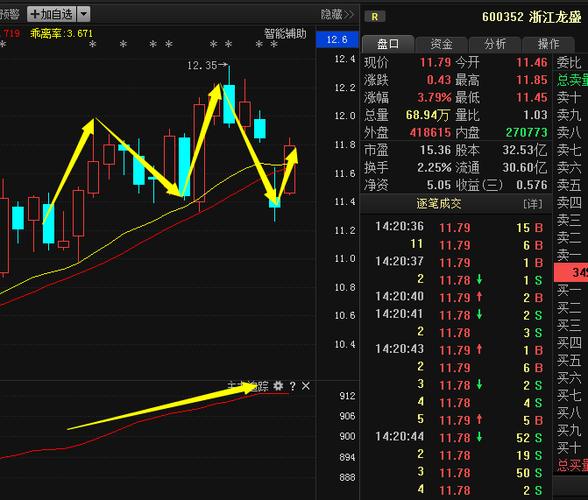Click the 委比 label

[x=568, y=62]
